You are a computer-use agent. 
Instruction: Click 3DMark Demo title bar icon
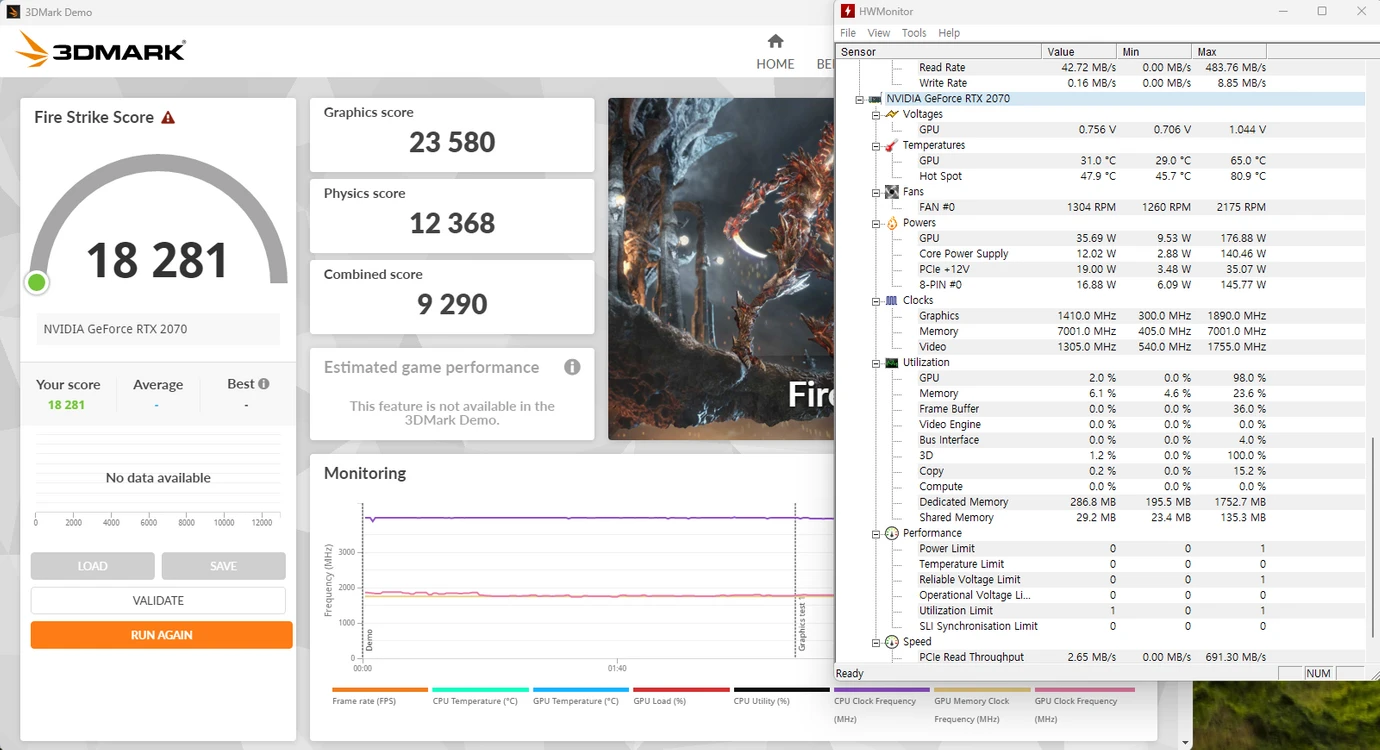pos(13,12)
